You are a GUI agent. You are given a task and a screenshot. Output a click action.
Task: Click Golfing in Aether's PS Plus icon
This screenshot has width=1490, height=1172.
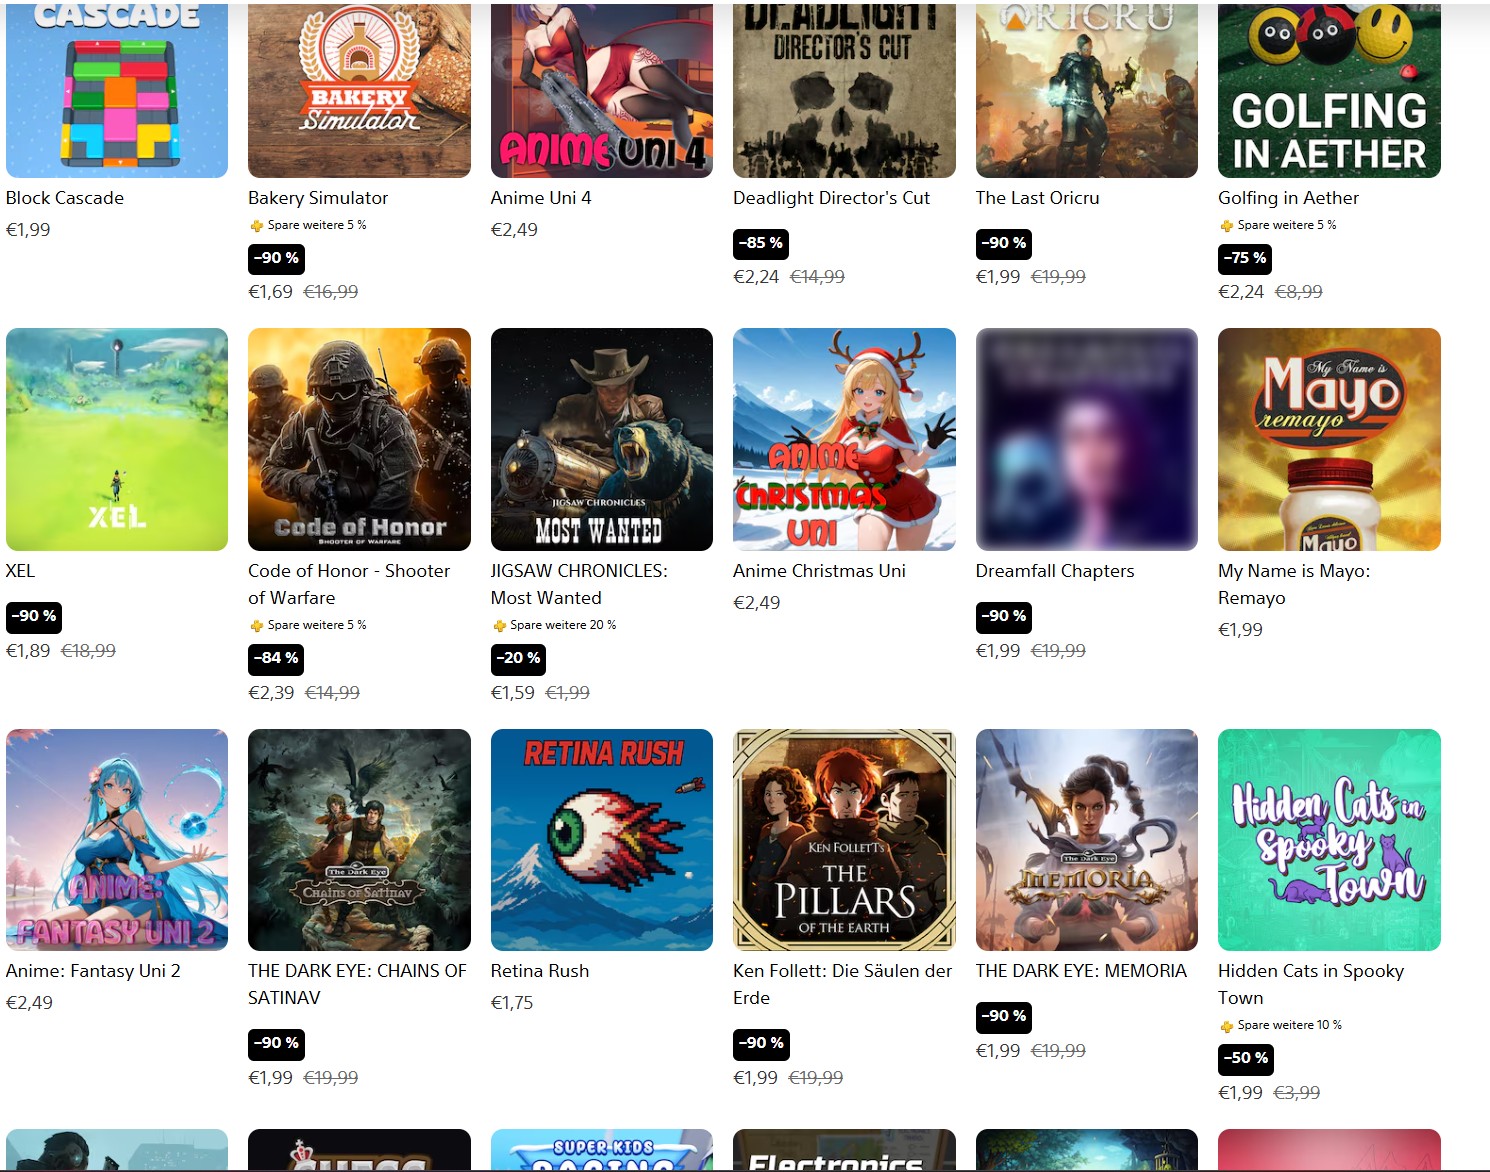point(1226,226)
